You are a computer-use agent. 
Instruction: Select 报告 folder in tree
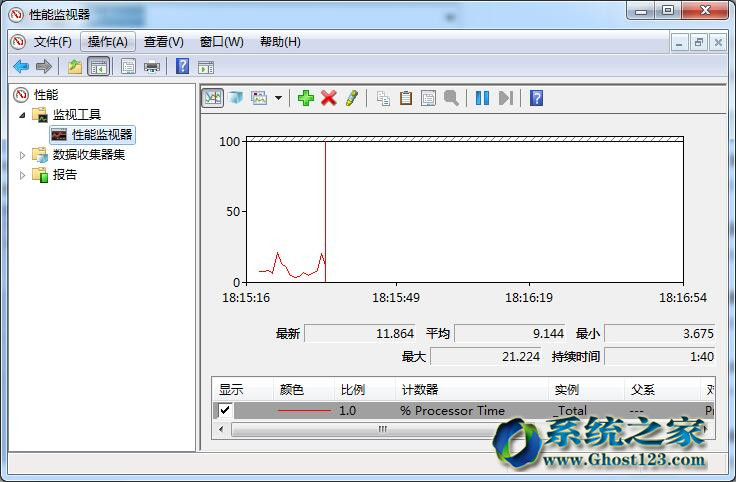pyautogui.click(x=65, y=175)
